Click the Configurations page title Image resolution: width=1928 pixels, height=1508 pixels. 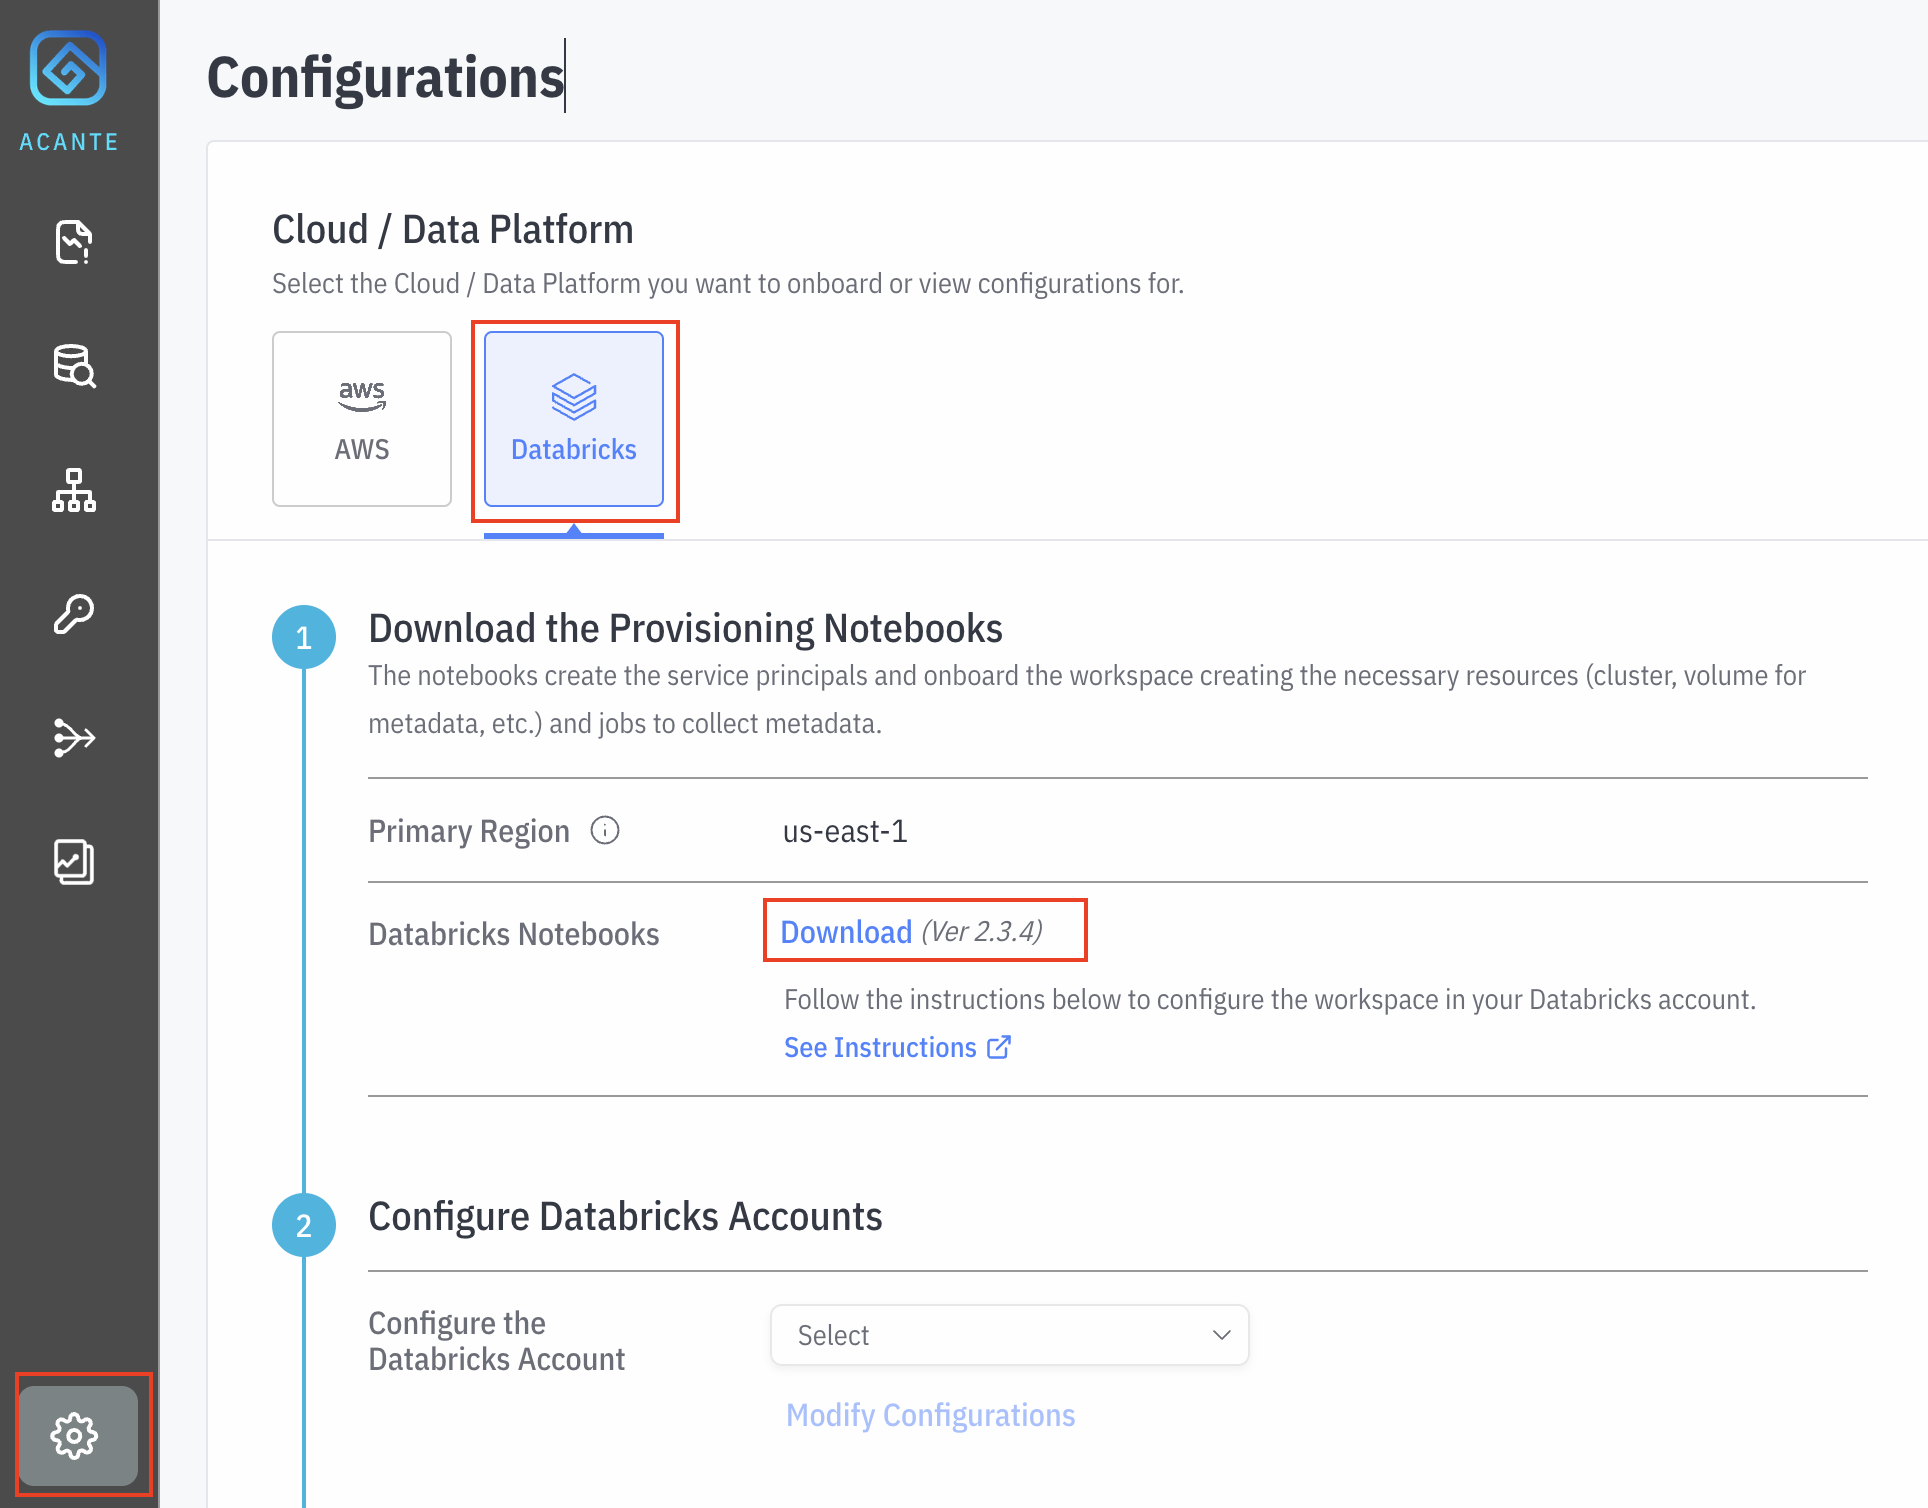(x=386, y=77)
